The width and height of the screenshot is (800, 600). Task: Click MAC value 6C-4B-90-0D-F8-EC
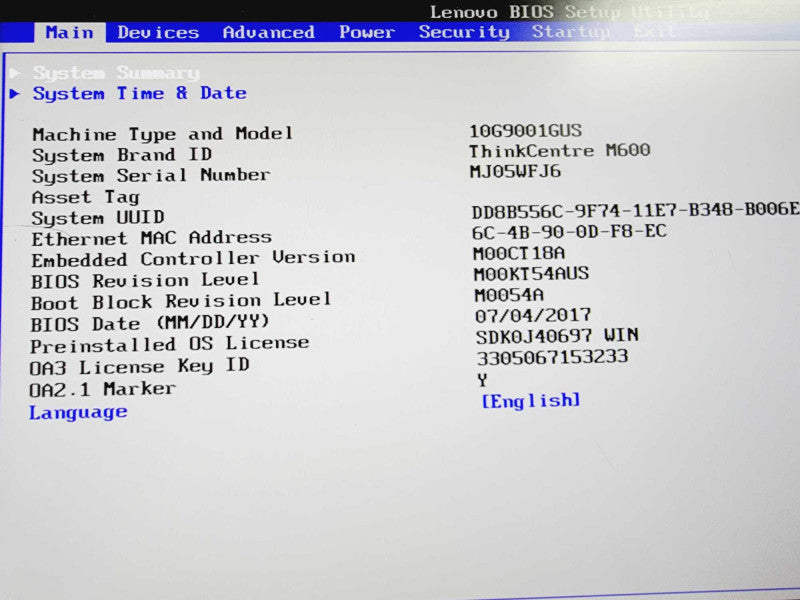tap(569, 232)
